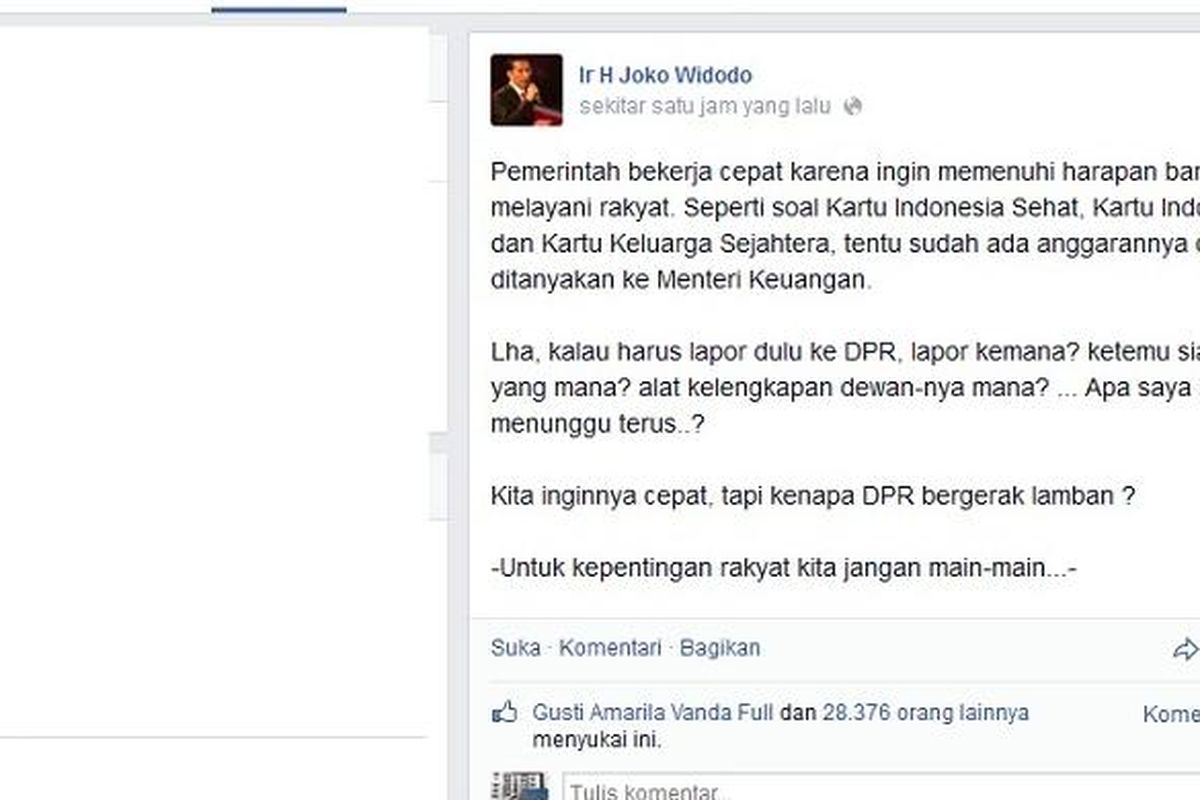Open the 'sekitar satu jam yang lalu' timestamp
Viewport: 1200px width, 800px height.
pyautogui.click(x=705, y=106)
